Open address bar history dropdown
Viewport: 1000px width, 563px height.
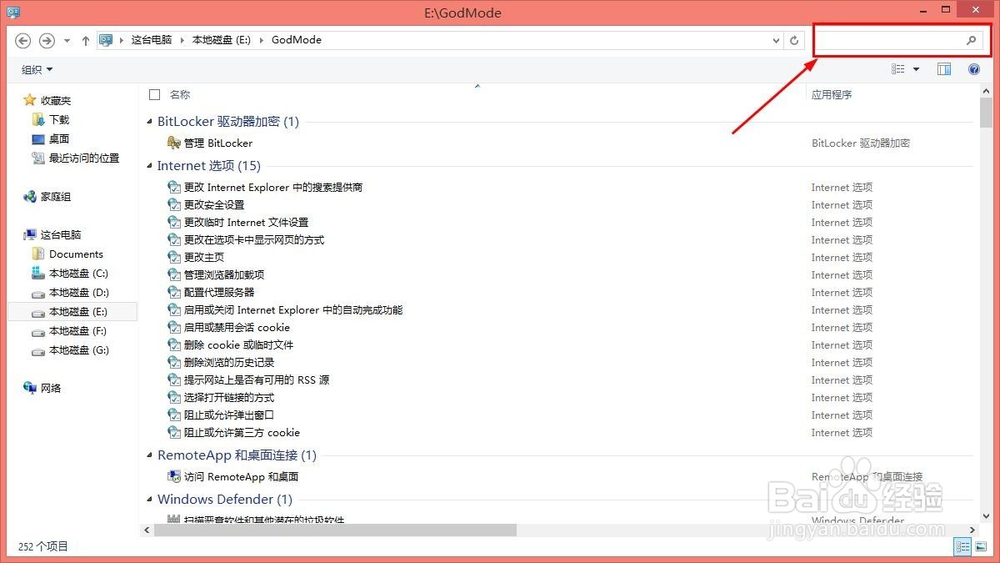pos(776,40)
